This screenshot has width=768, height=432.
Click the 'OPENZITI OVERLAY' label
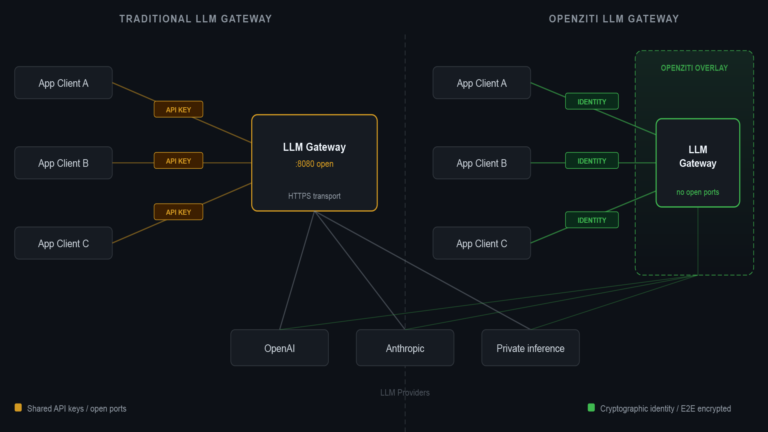694,68
